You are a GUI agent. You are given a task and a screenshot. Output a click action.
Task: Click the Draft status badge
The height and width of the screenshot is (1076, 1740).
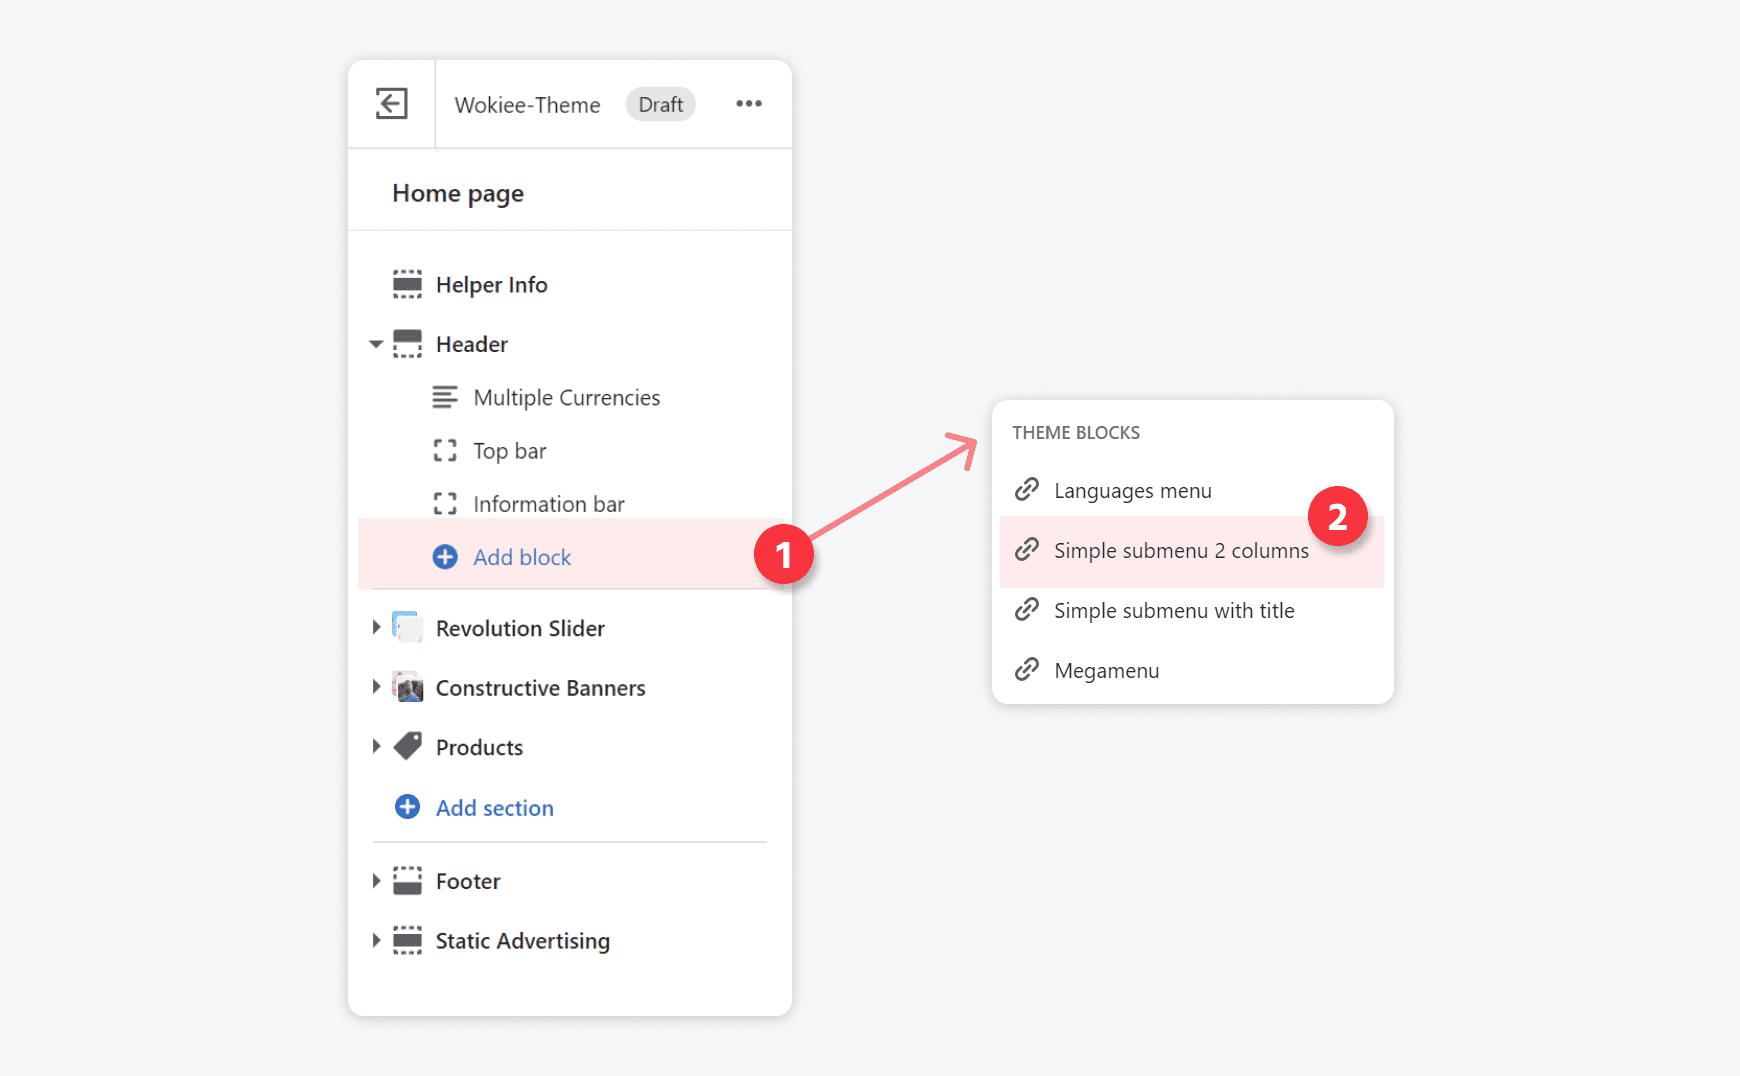click(x=660, y=104)
